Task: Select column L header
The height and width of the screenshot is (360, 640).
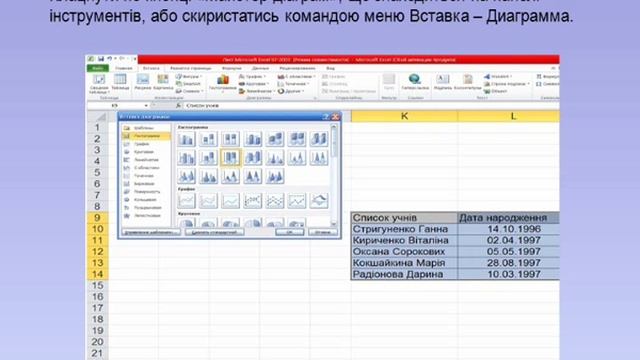Action: pyautogui.click(x=509, y=116)
